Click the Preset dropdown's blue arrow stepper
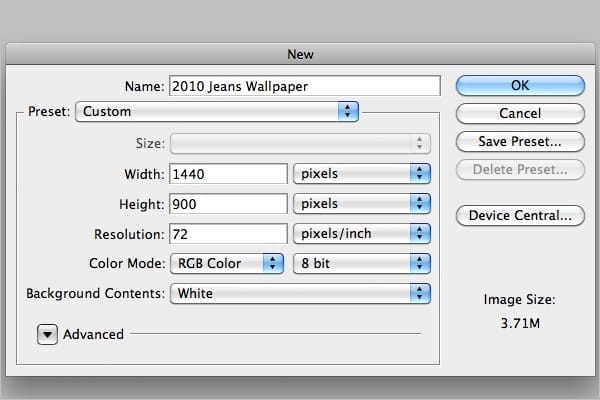The height and width of the screenshot is (400, 600). [348, 111]
